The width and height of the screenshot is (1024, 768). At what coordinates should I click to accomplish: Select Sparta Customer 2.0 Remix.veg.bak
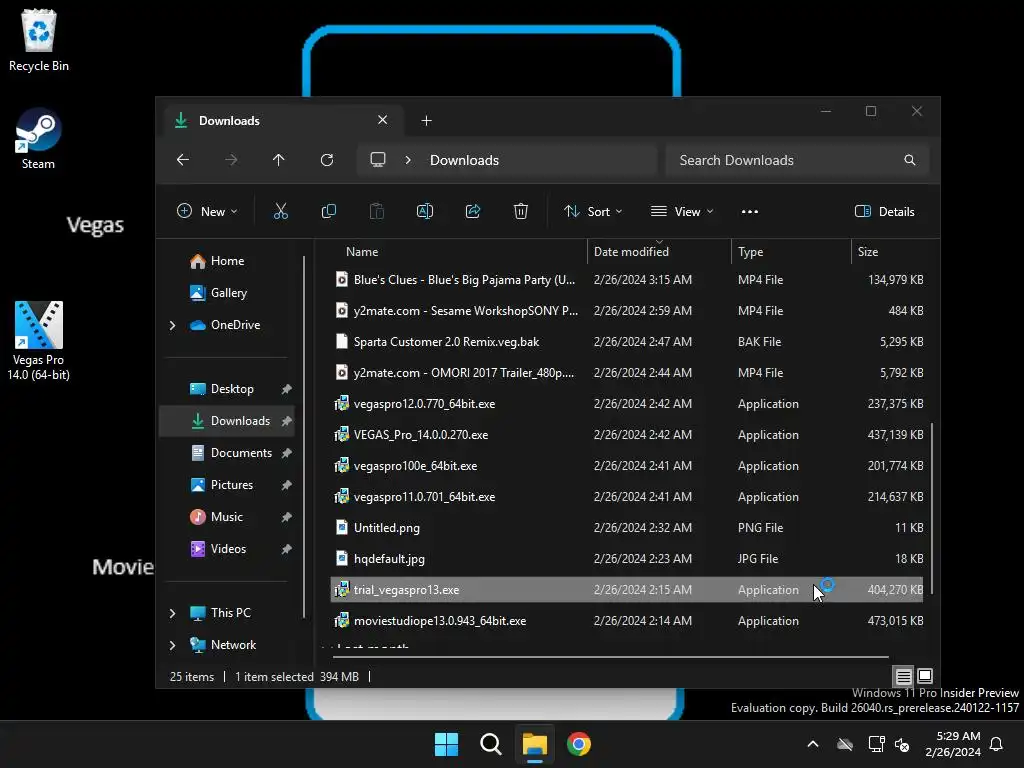tap(626, 342)
